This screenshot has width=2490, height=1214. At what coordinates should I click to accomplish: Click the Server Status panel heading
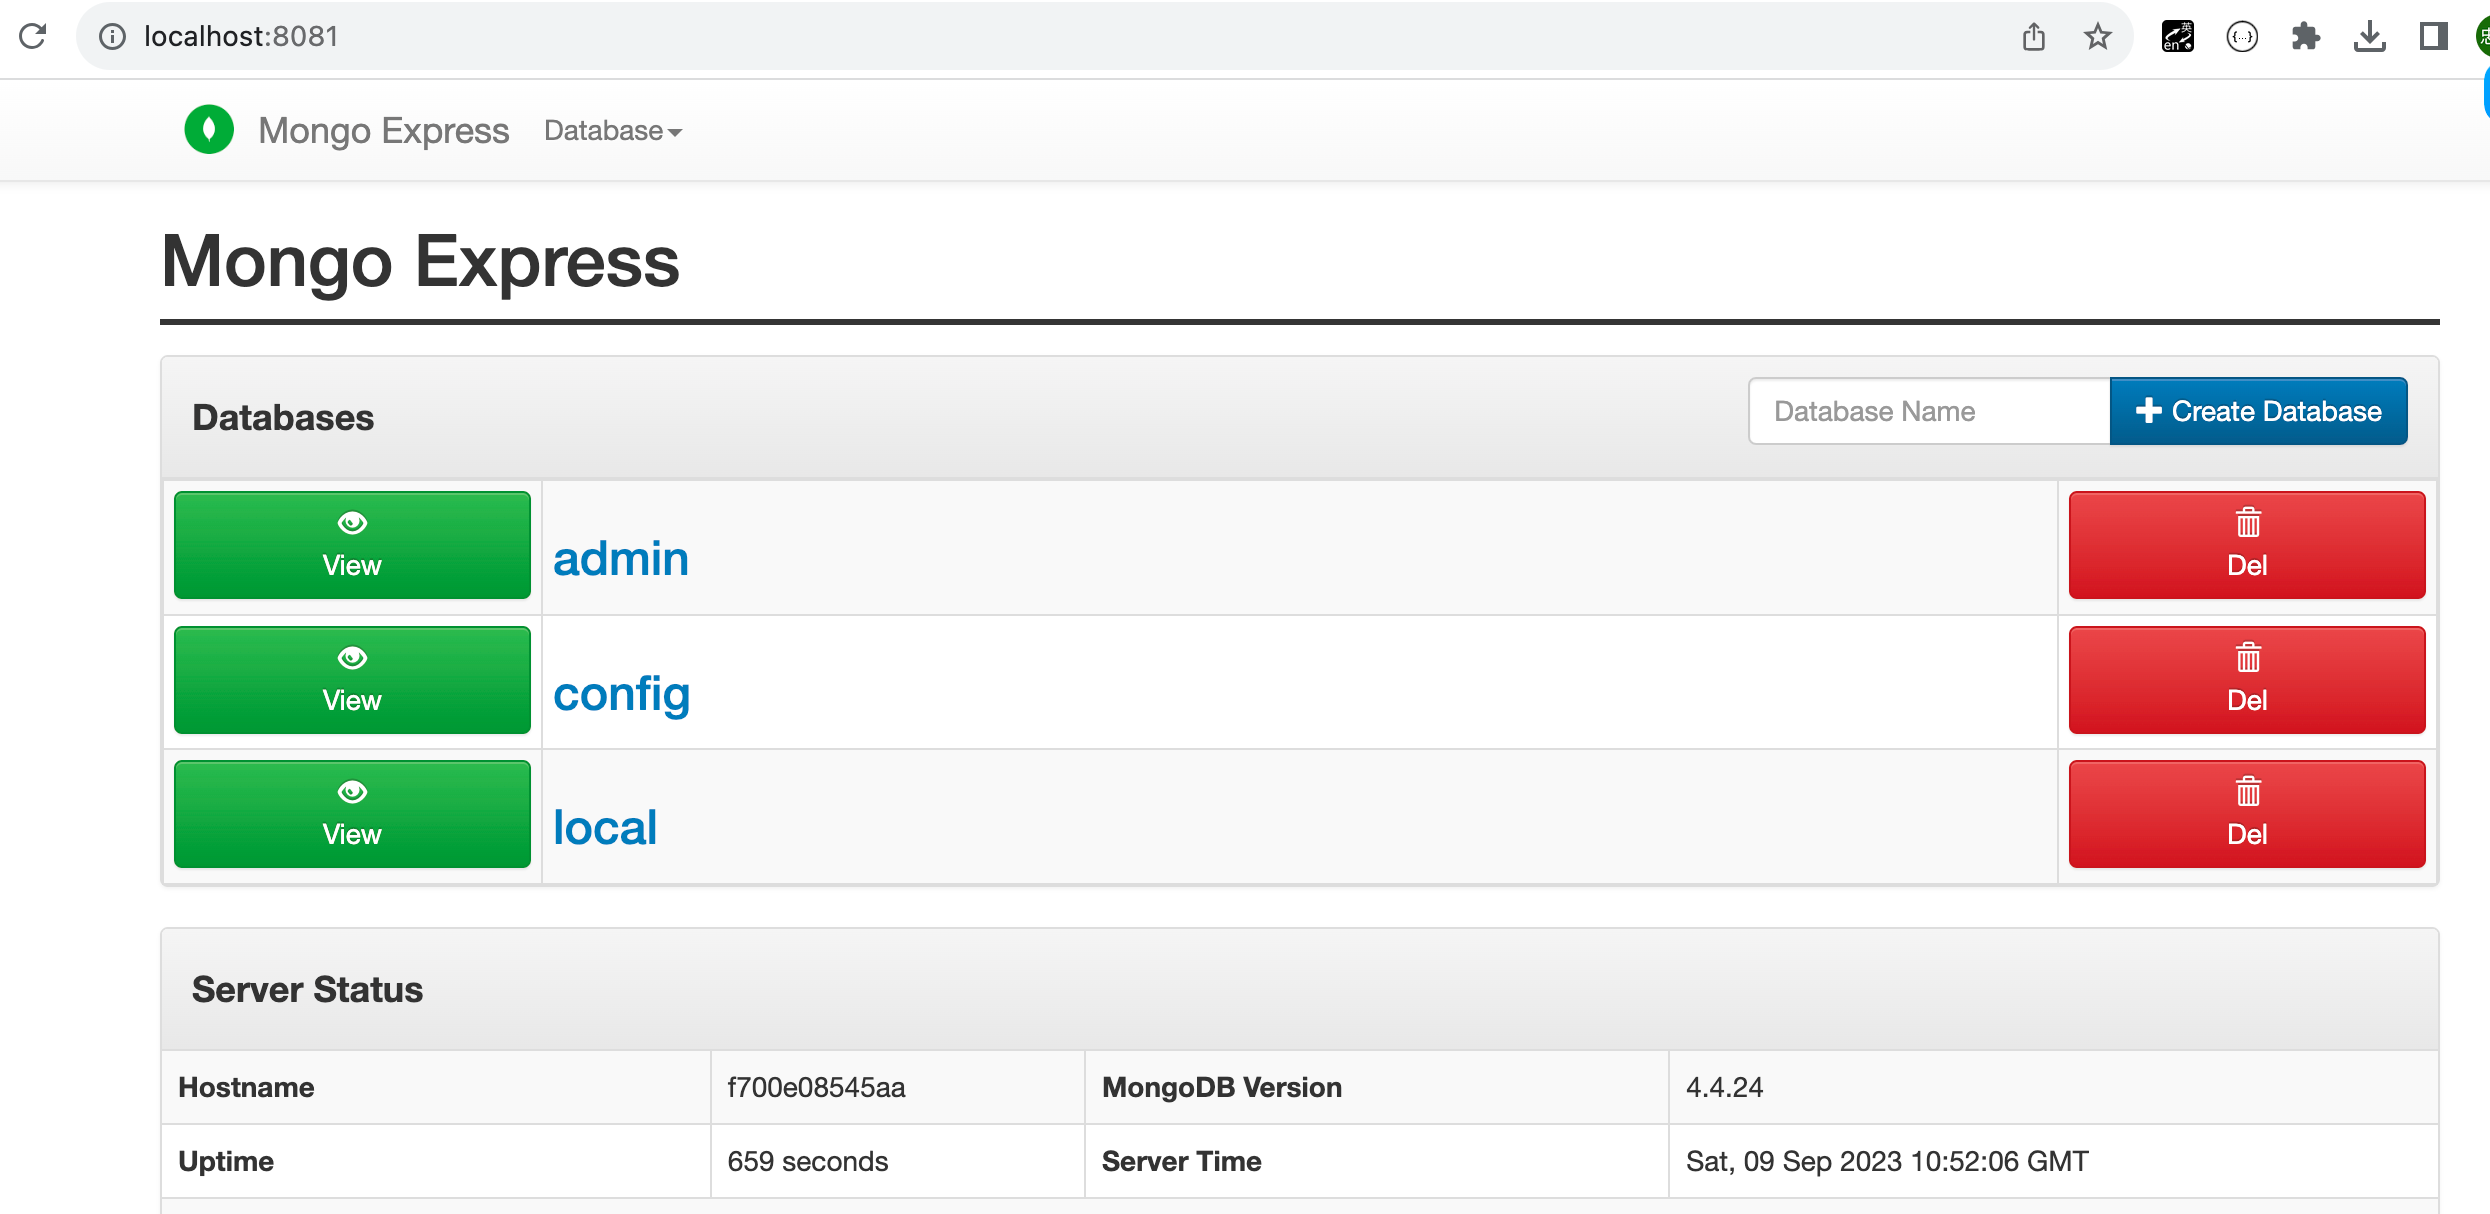(307, 990)
